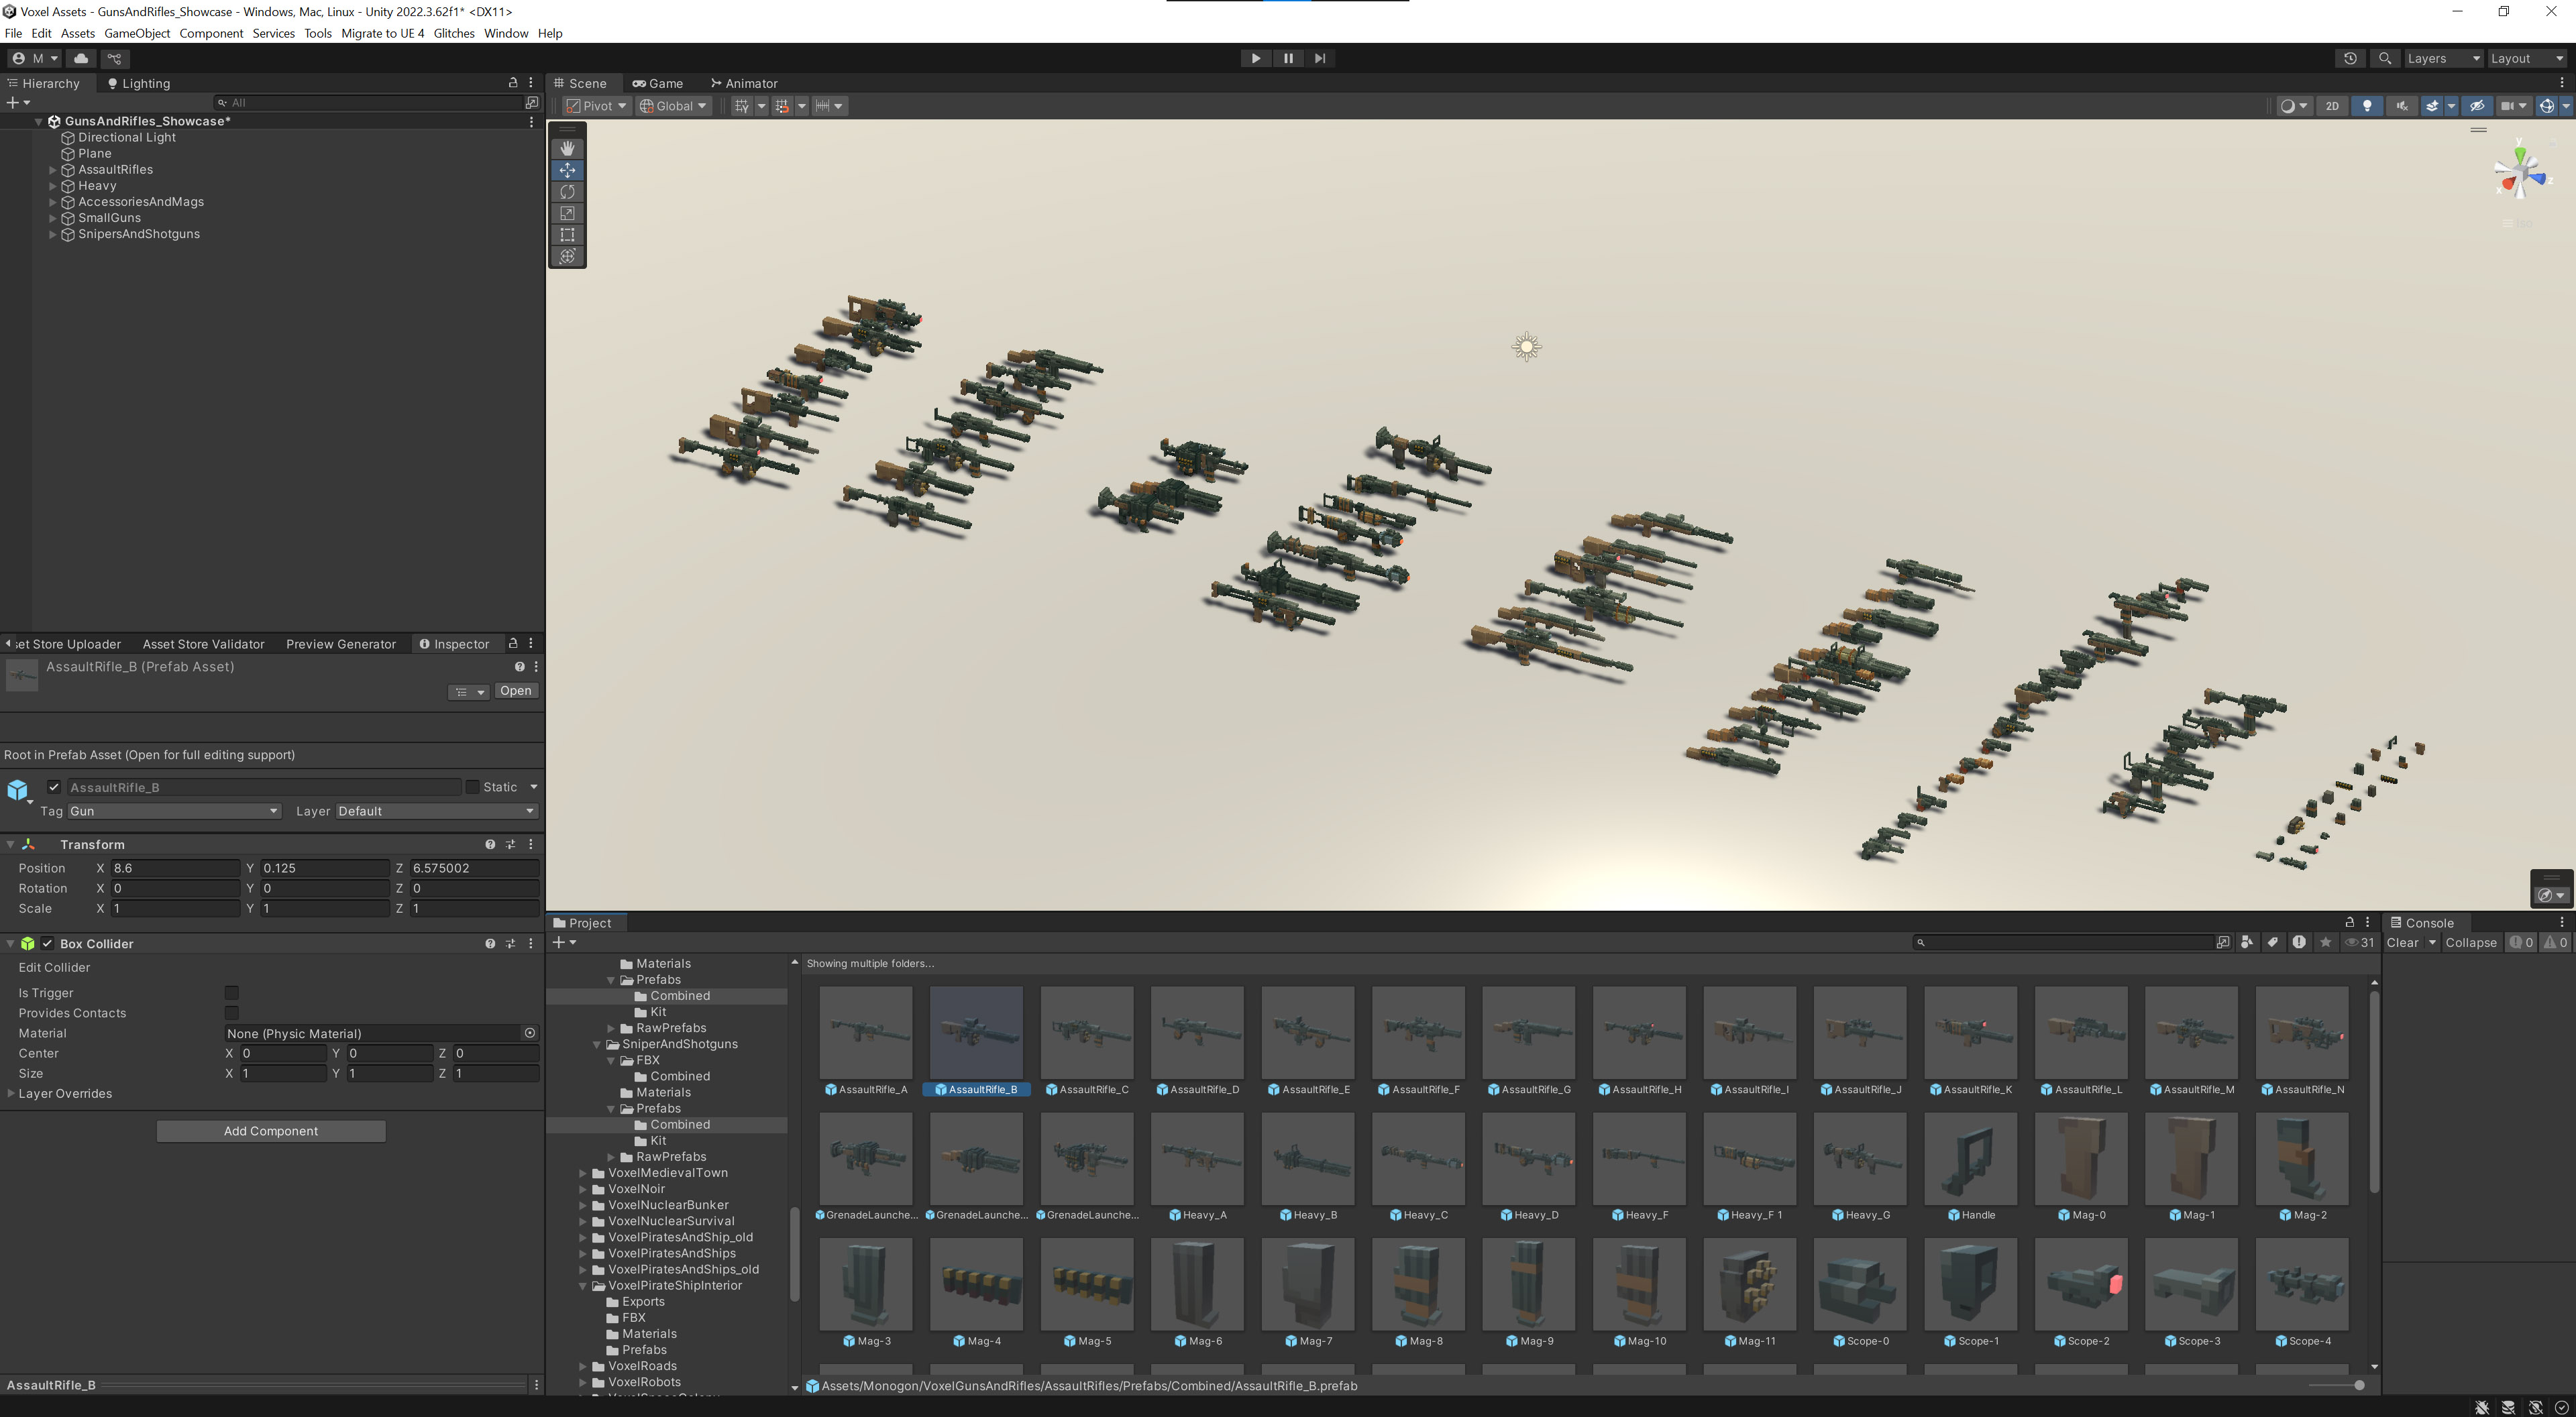Open the Component menu
Image resolution: width=2576 pixels, height=1417 pixels.
211,33
